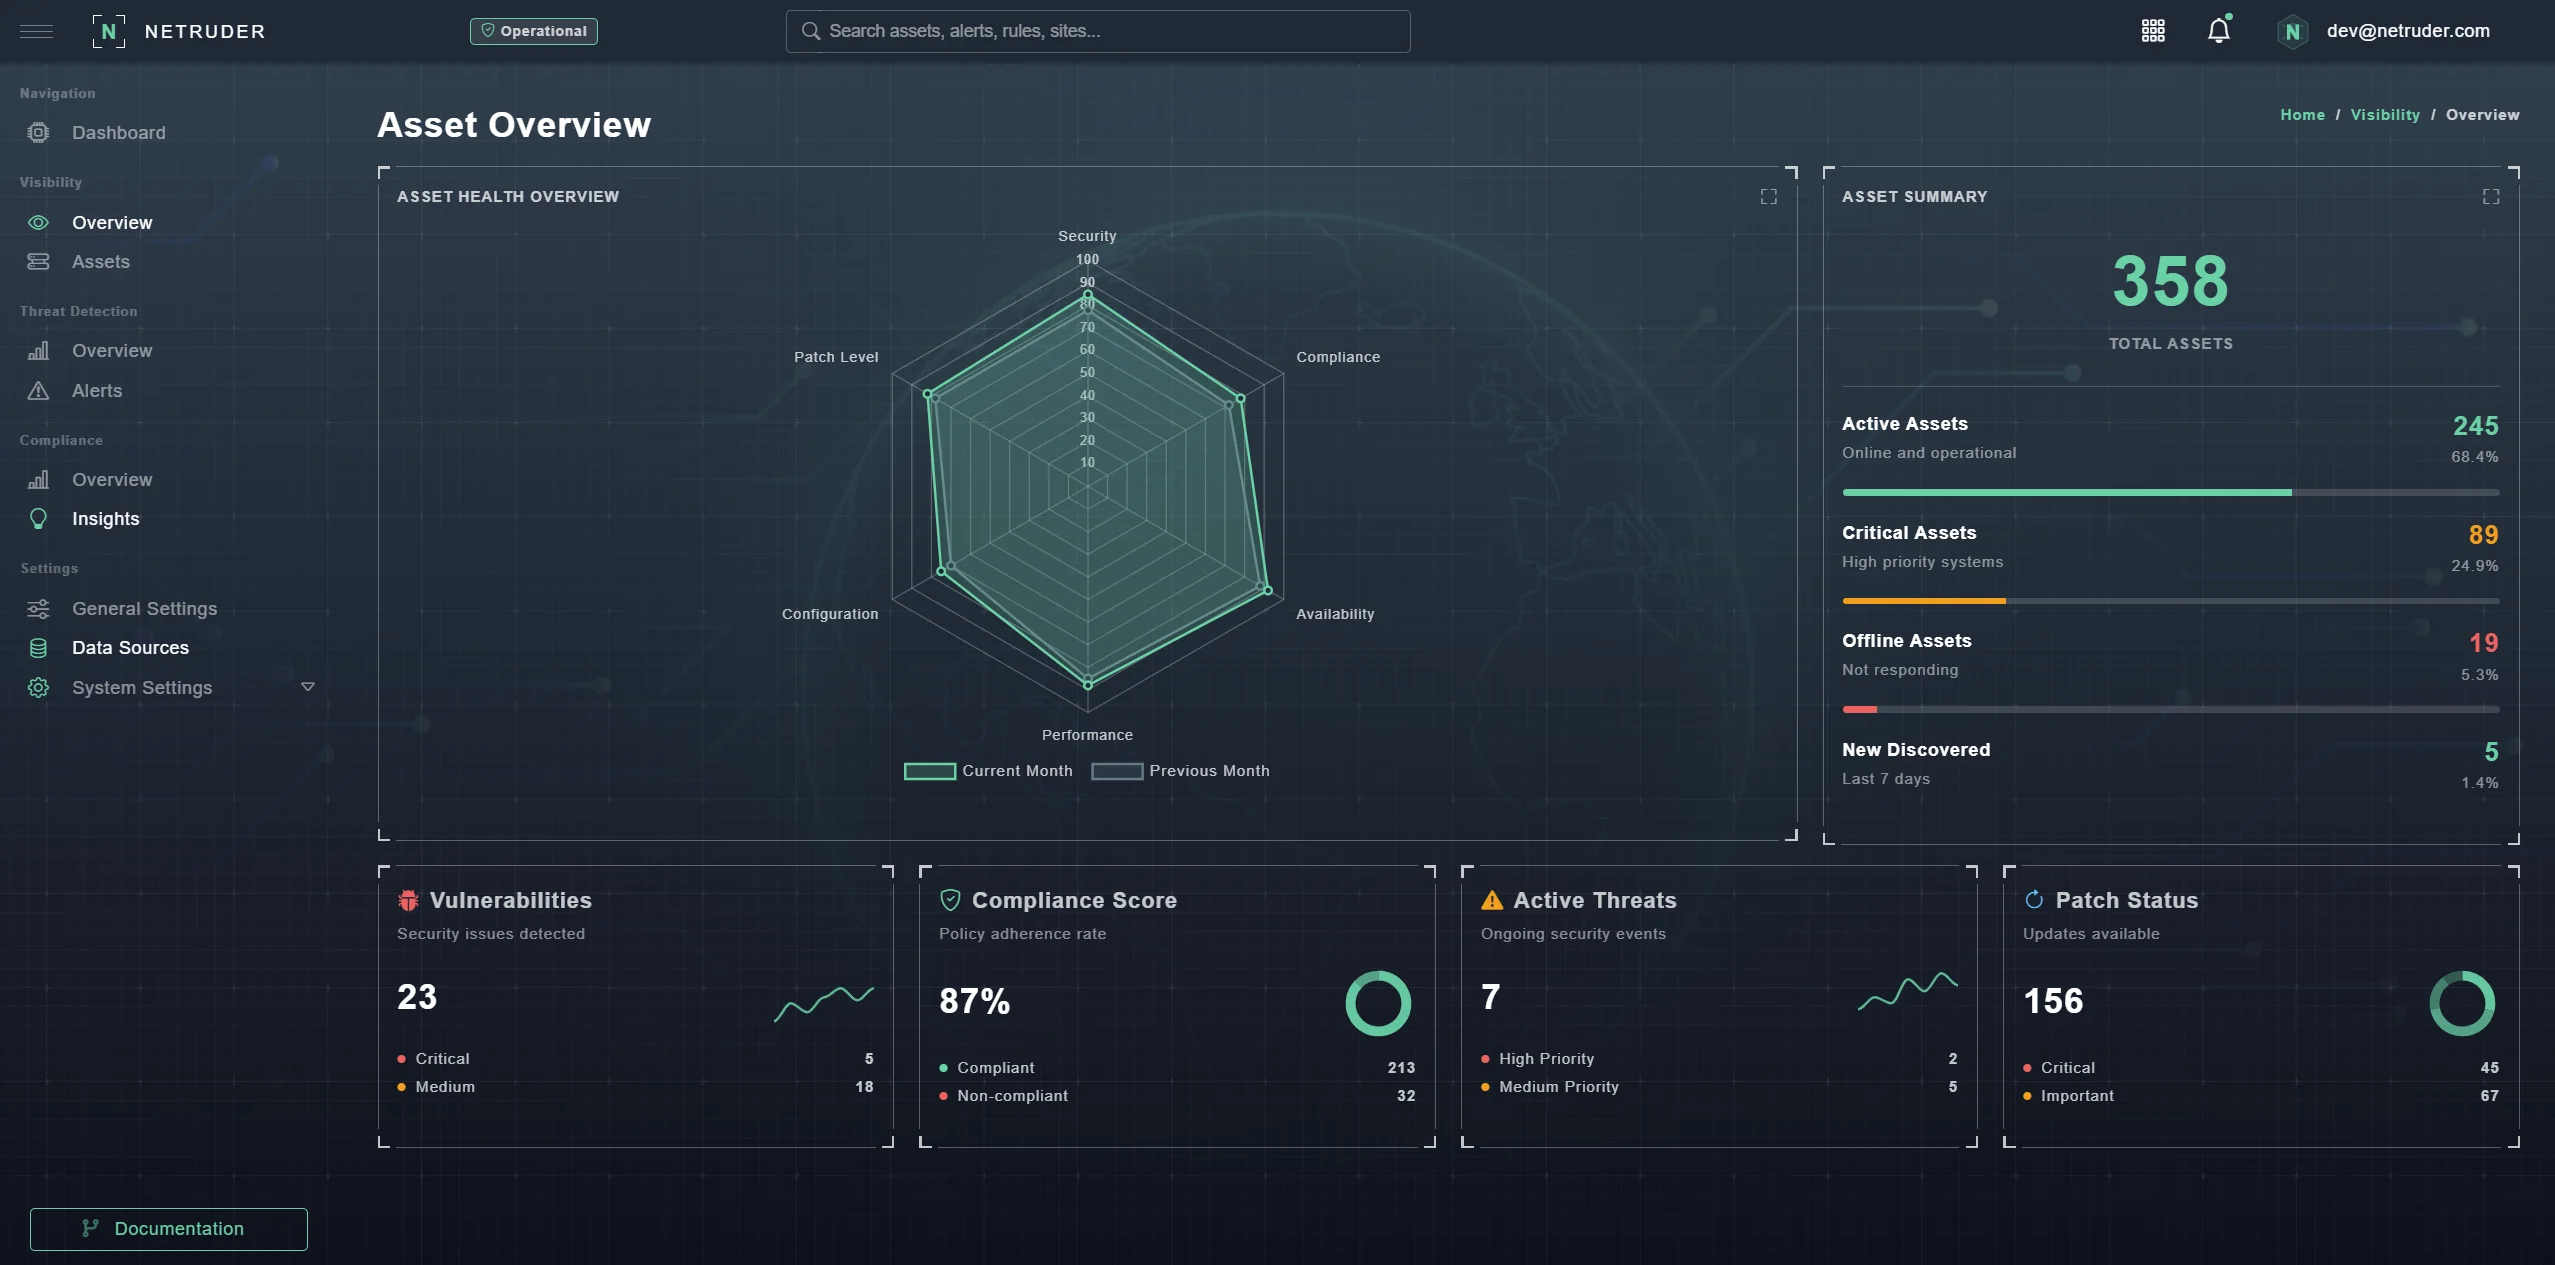This screenshot has height=1265, width=2555.
Task: Click dev@netruder.com account name
Action: pyautogui.click(x=2408, y=31)
